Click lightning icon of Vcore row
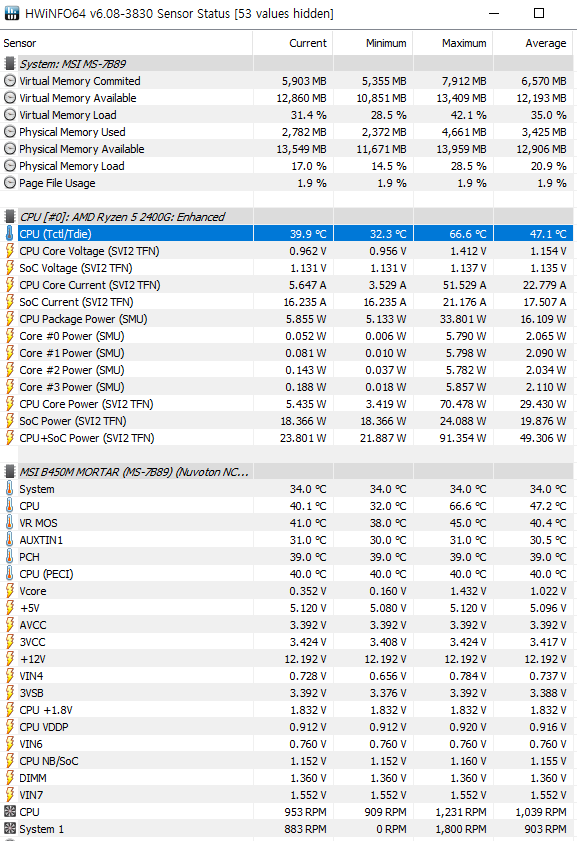 [x=10, y=591]
